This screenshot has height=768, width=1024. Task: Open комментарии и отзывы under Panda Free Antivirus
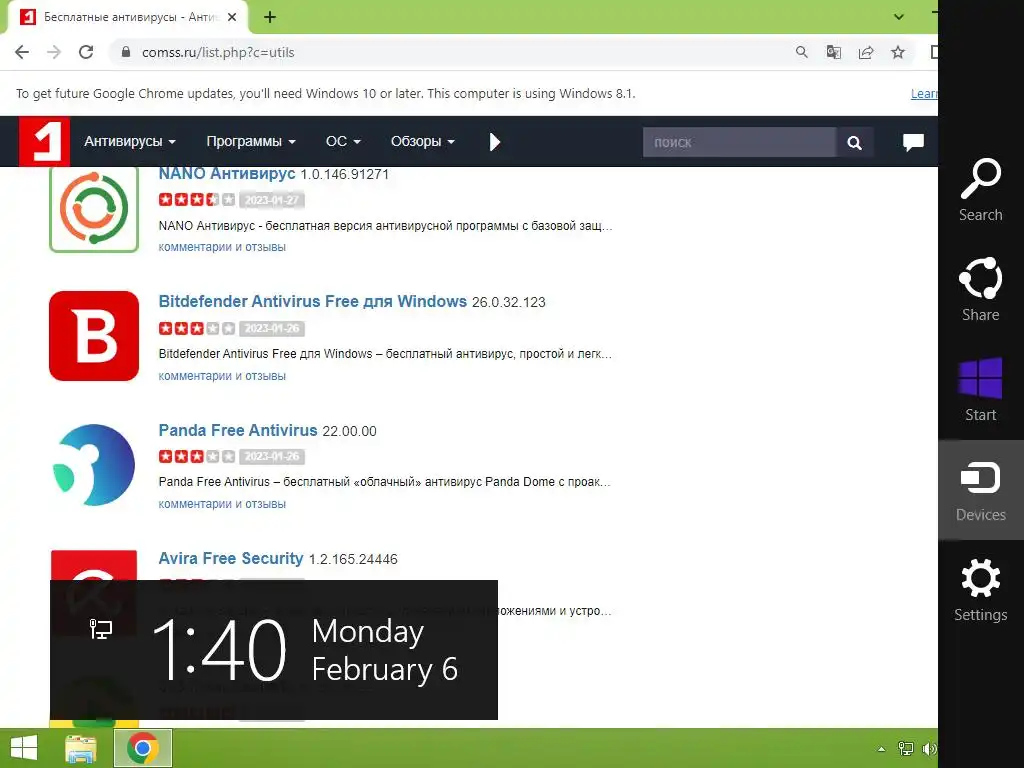222,504
